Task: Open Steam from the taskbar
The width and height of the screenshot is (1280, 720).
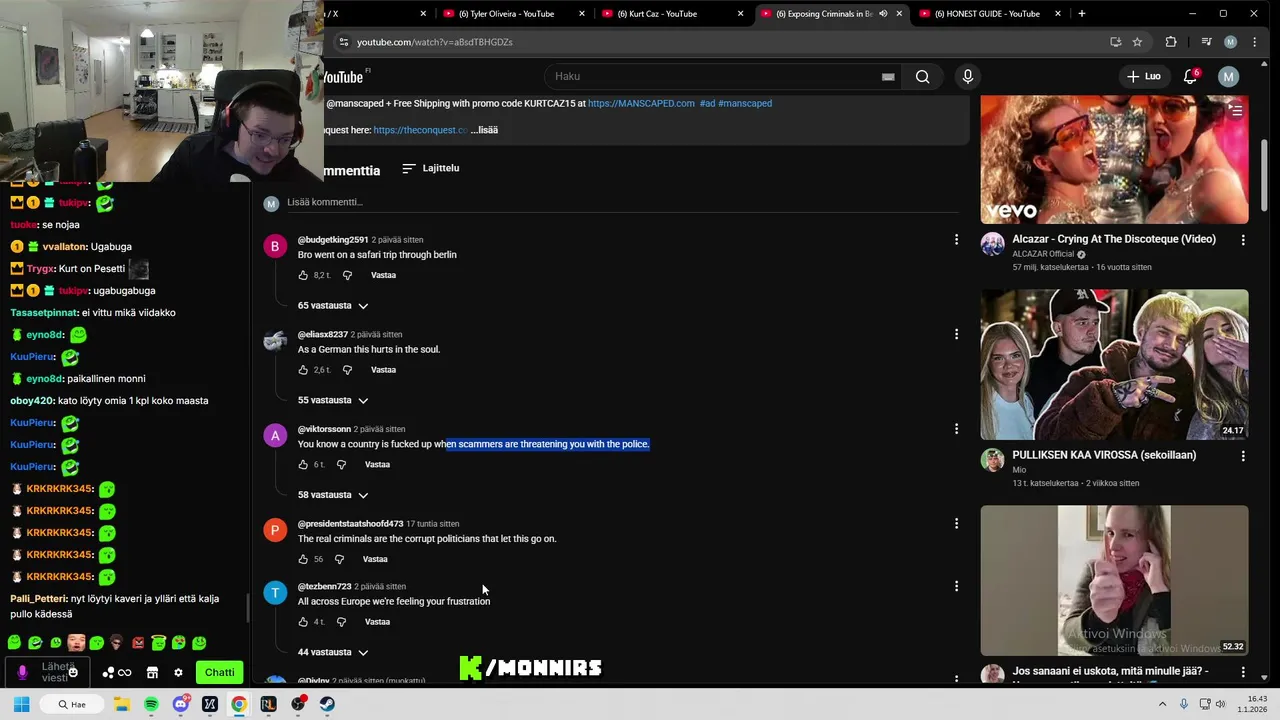Action: coord(327,704)
